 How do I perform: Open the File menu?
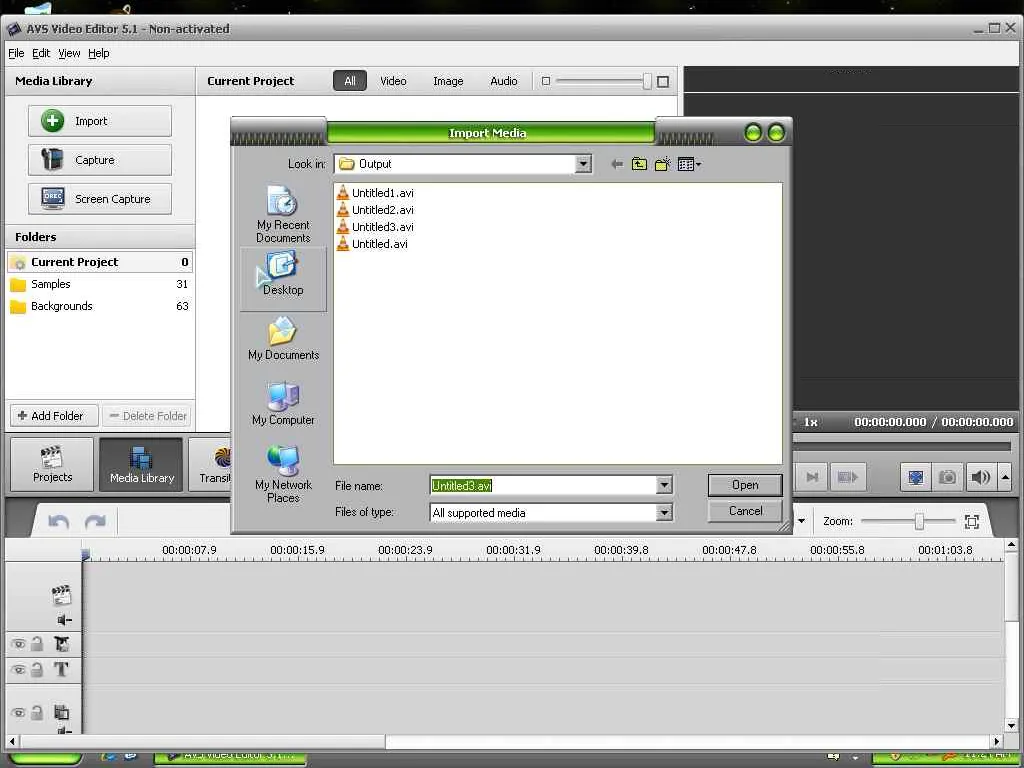16,54
